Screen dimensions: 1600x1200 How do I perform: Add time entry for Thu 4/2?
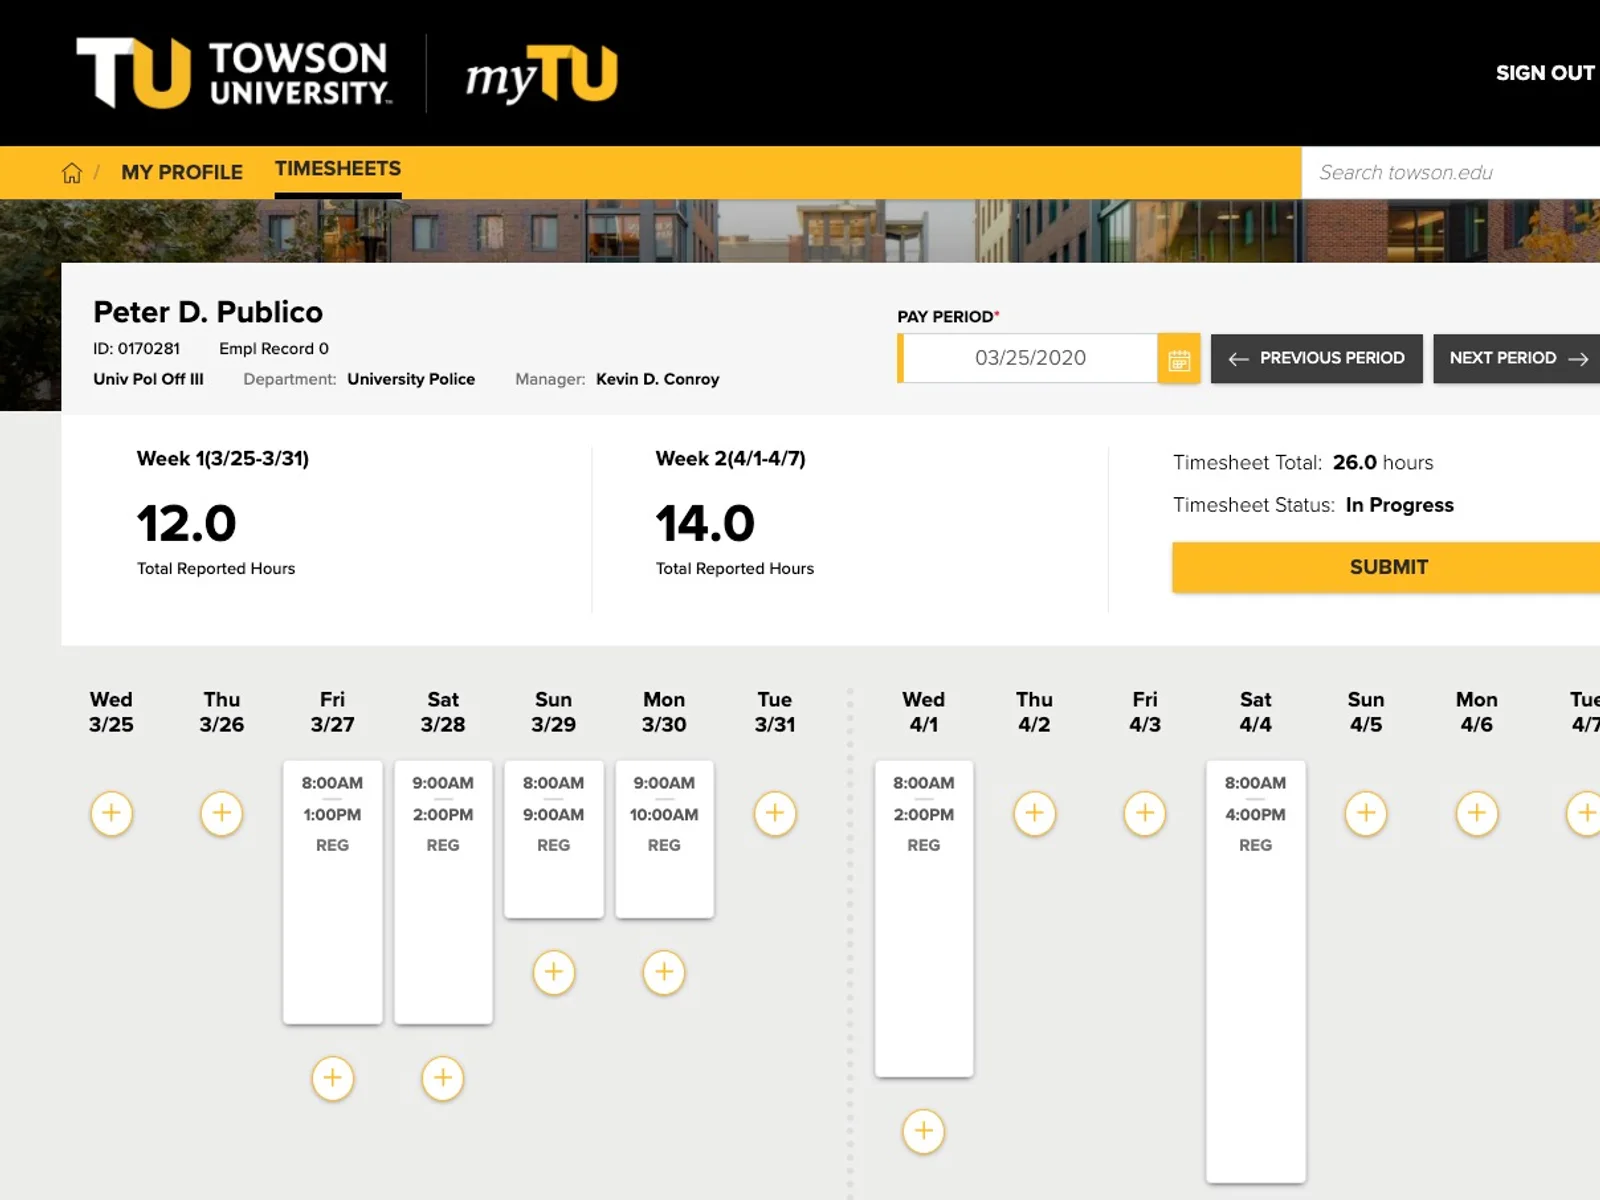tap(1035, 813)
